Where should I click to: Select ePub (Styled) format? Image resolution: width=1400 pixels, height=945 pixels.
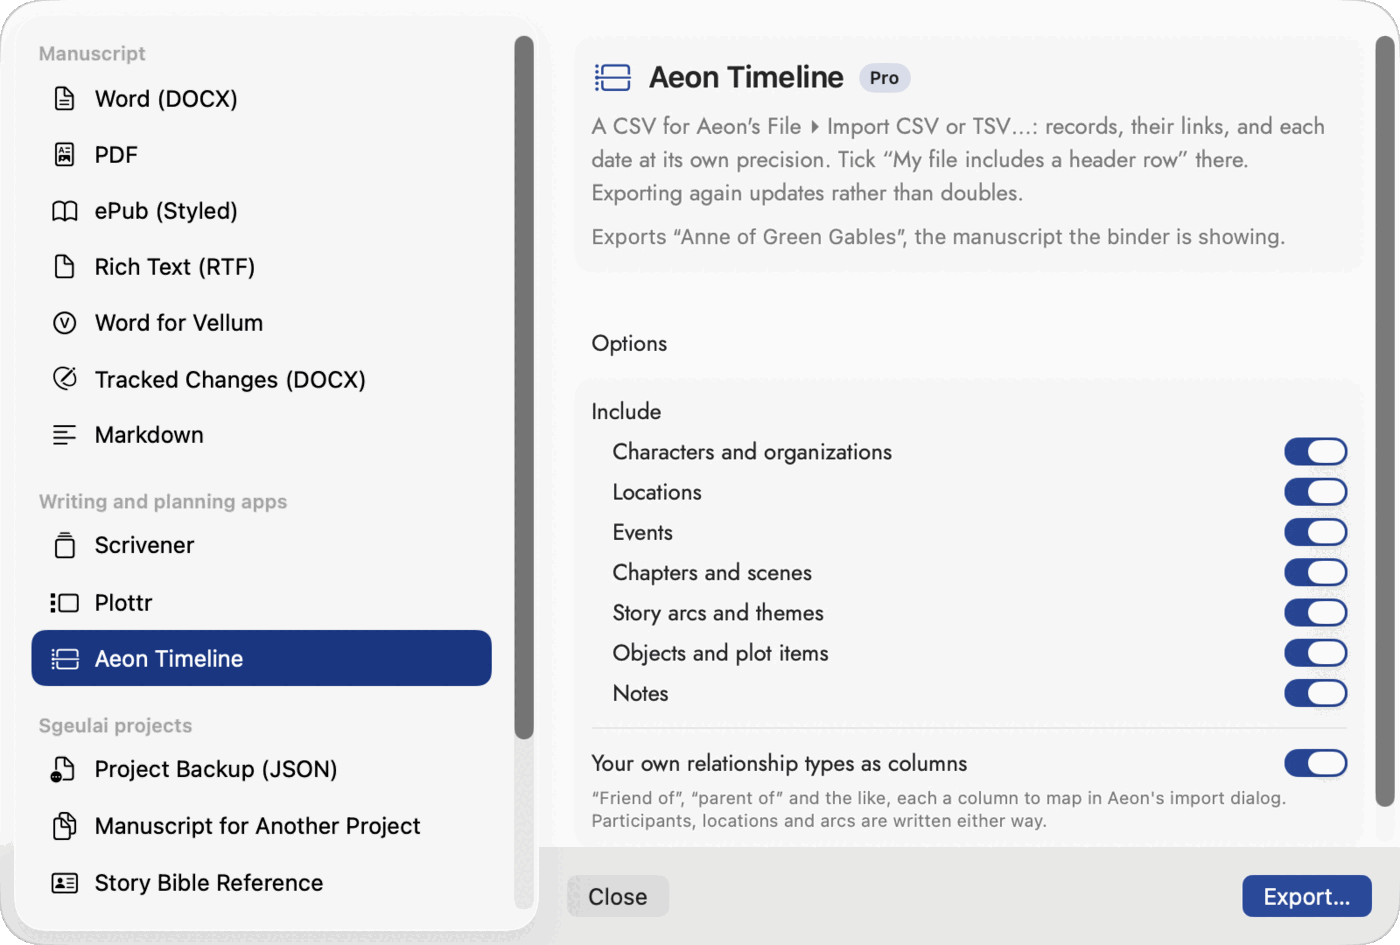click(262, 211)
